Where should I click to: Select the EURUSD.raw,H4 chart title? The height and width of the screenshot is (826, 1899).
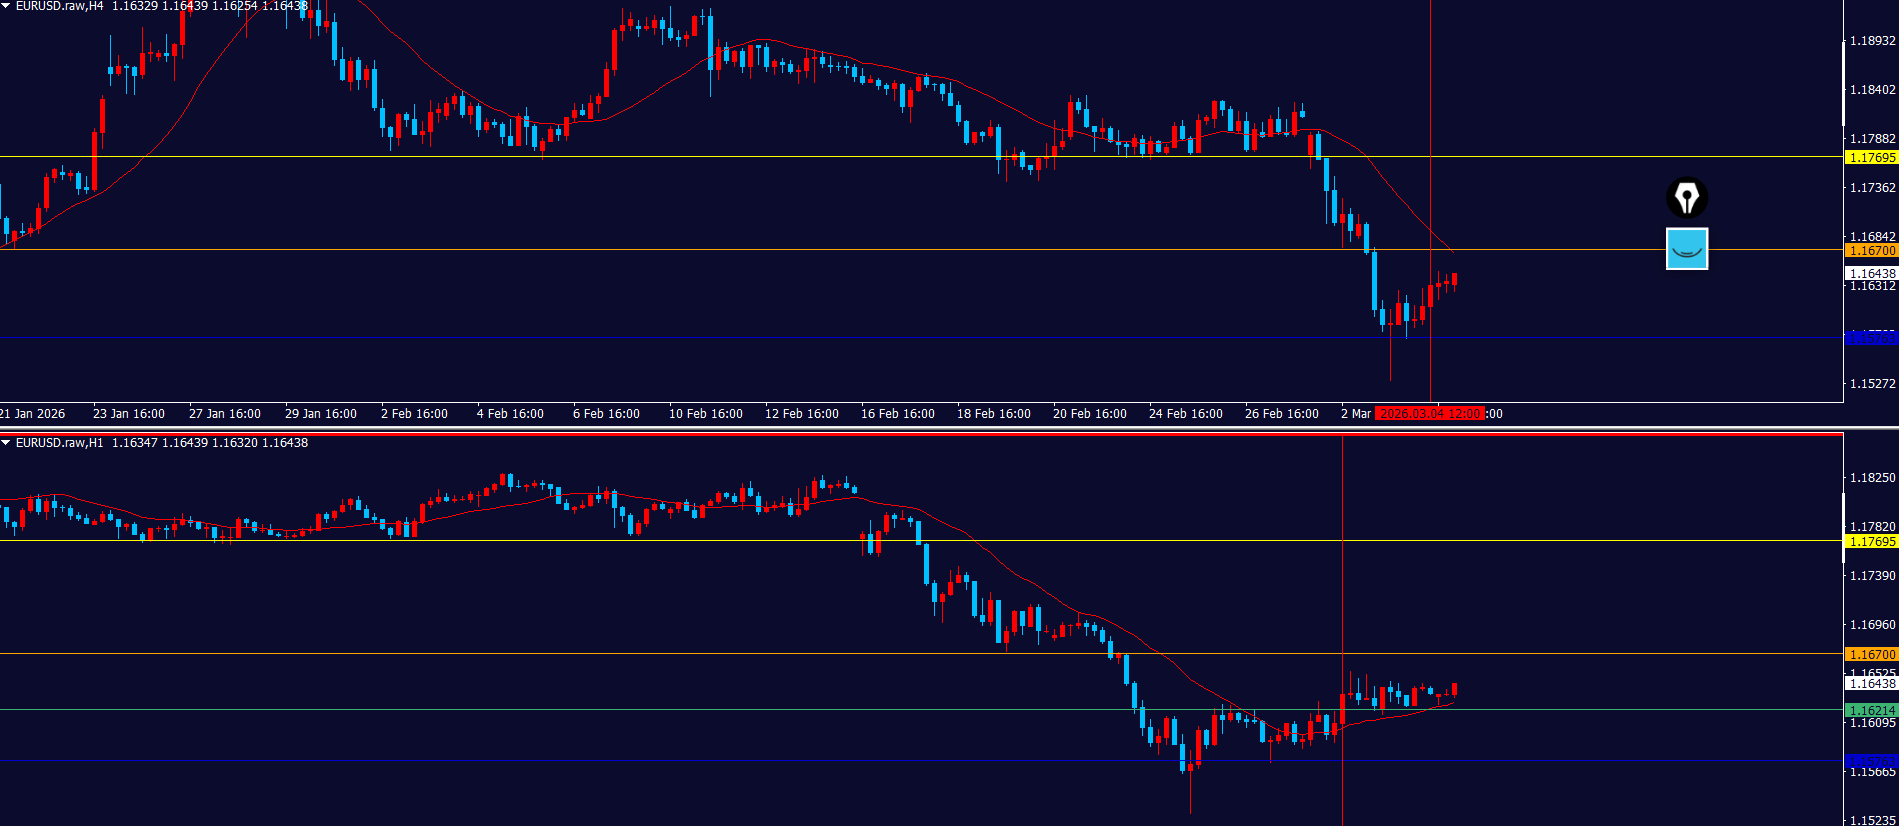tap(60, 6)
